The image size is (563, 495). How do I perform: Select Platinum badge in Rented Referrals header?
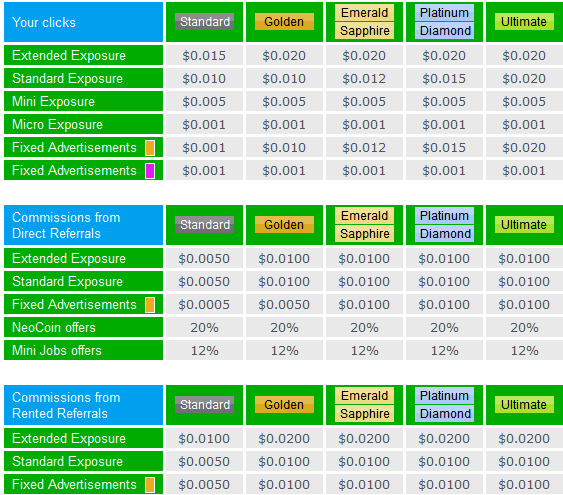click(x=445, y=396)
